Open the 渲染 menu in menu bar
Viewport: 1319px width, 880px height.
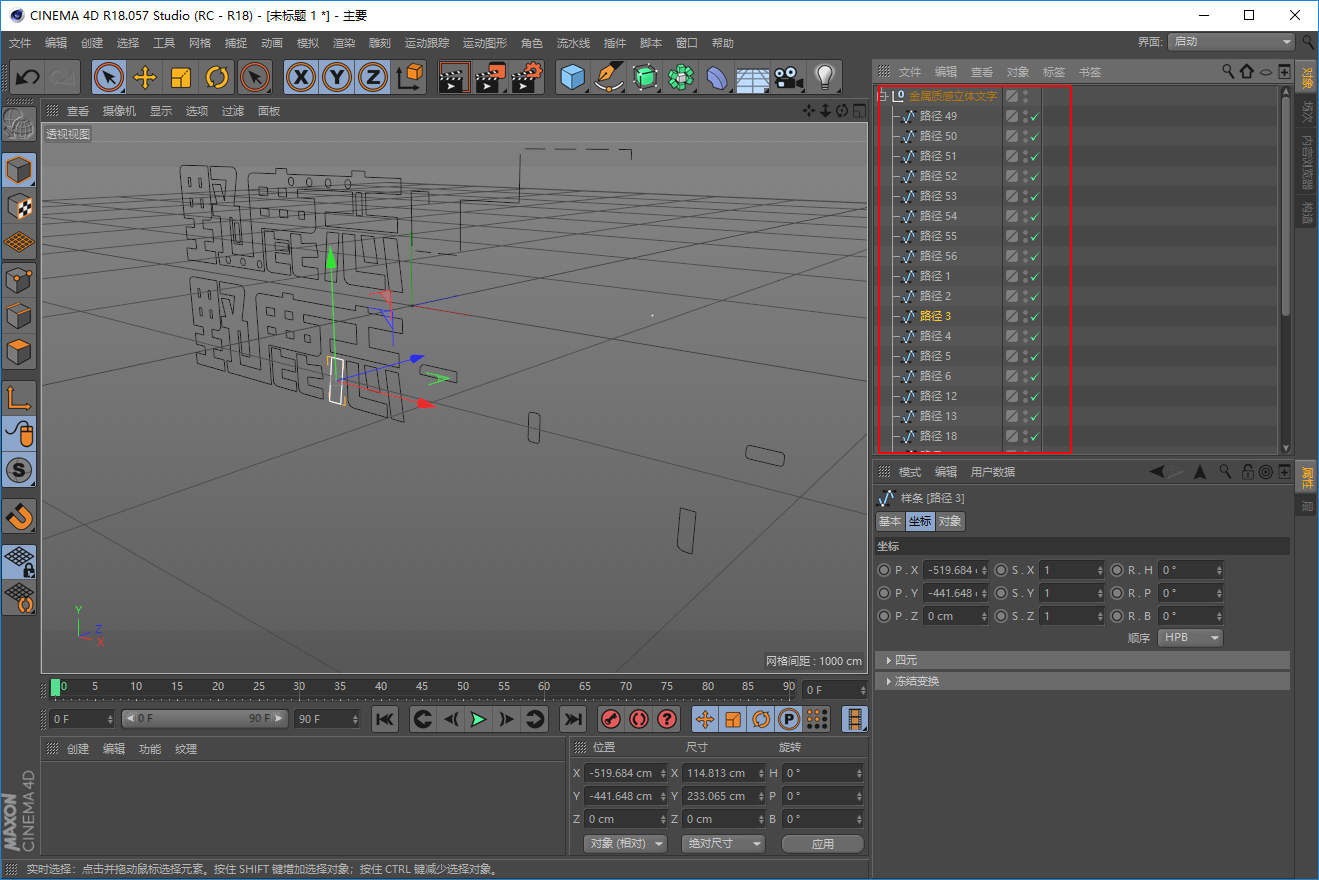point(344,43)
